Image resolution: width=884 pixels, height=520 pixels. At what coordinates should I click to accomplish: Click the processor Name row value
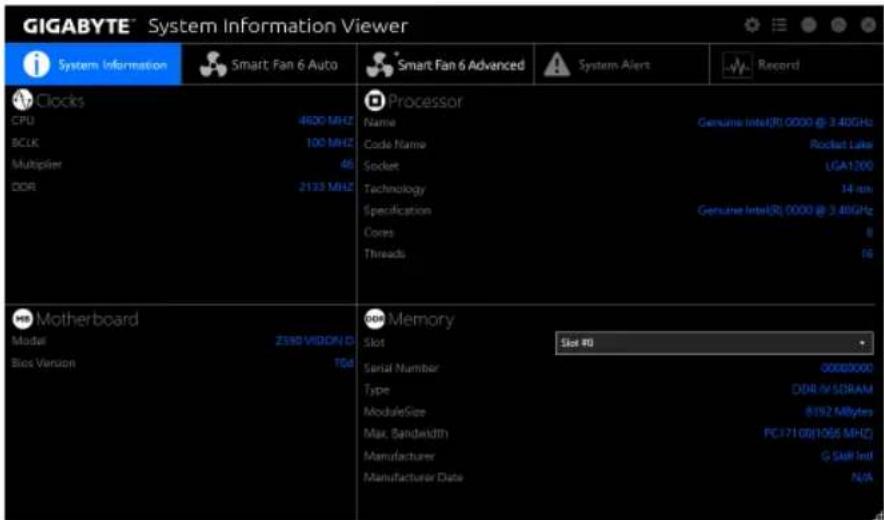[785, 122]
